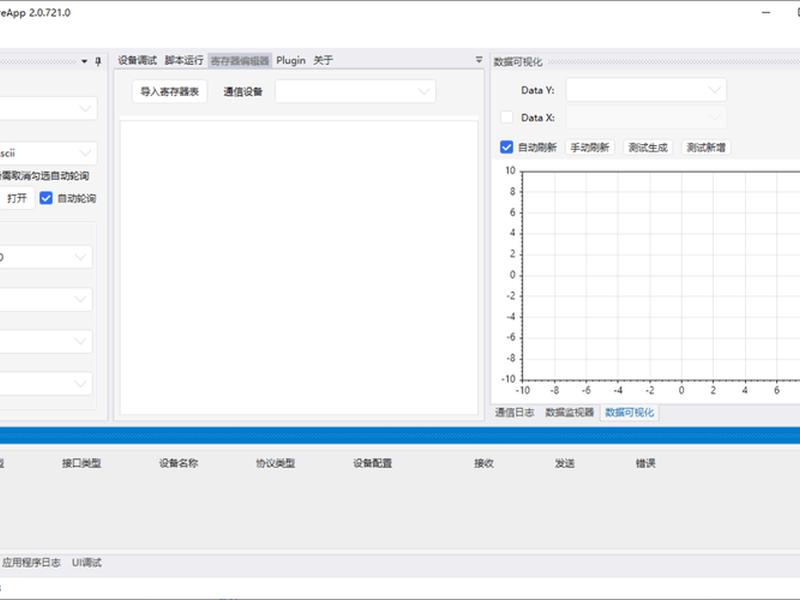This screenshot has height=600, width=800.
Task: Select the 寄存器编辑器 tab
Action: click(x=240, y=61)
